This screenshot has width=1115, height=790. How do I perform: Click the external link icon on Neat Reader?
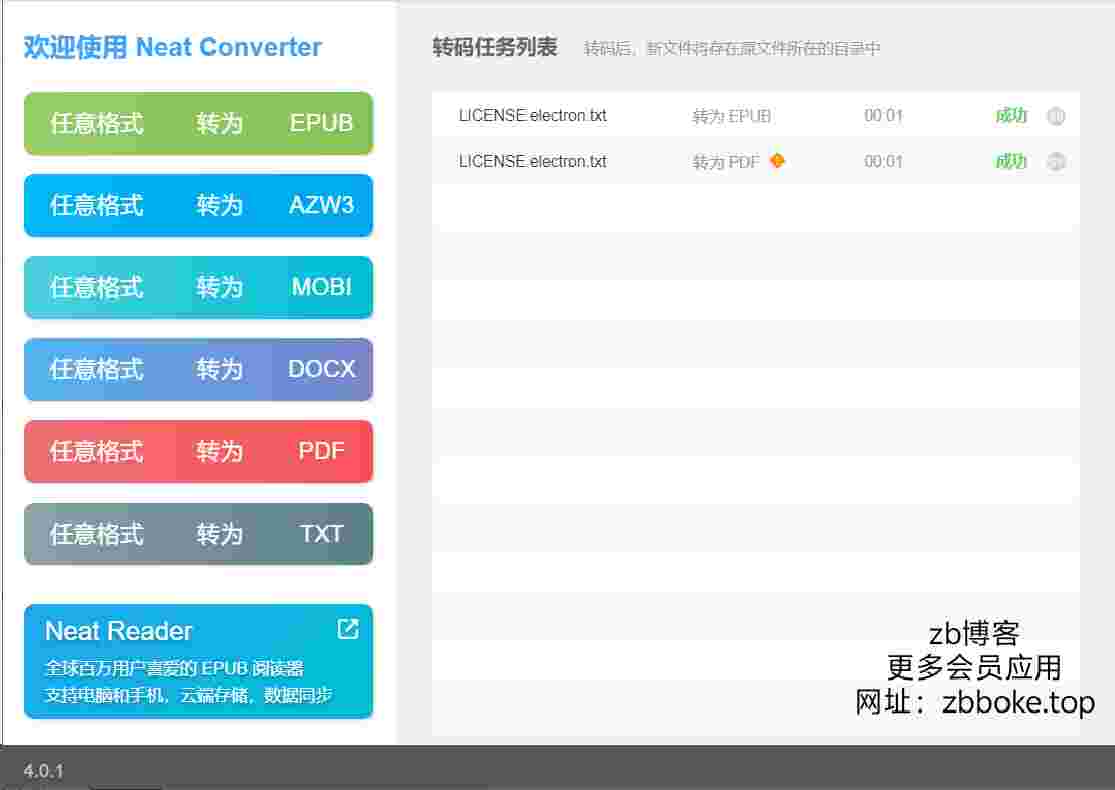[348, 629]
